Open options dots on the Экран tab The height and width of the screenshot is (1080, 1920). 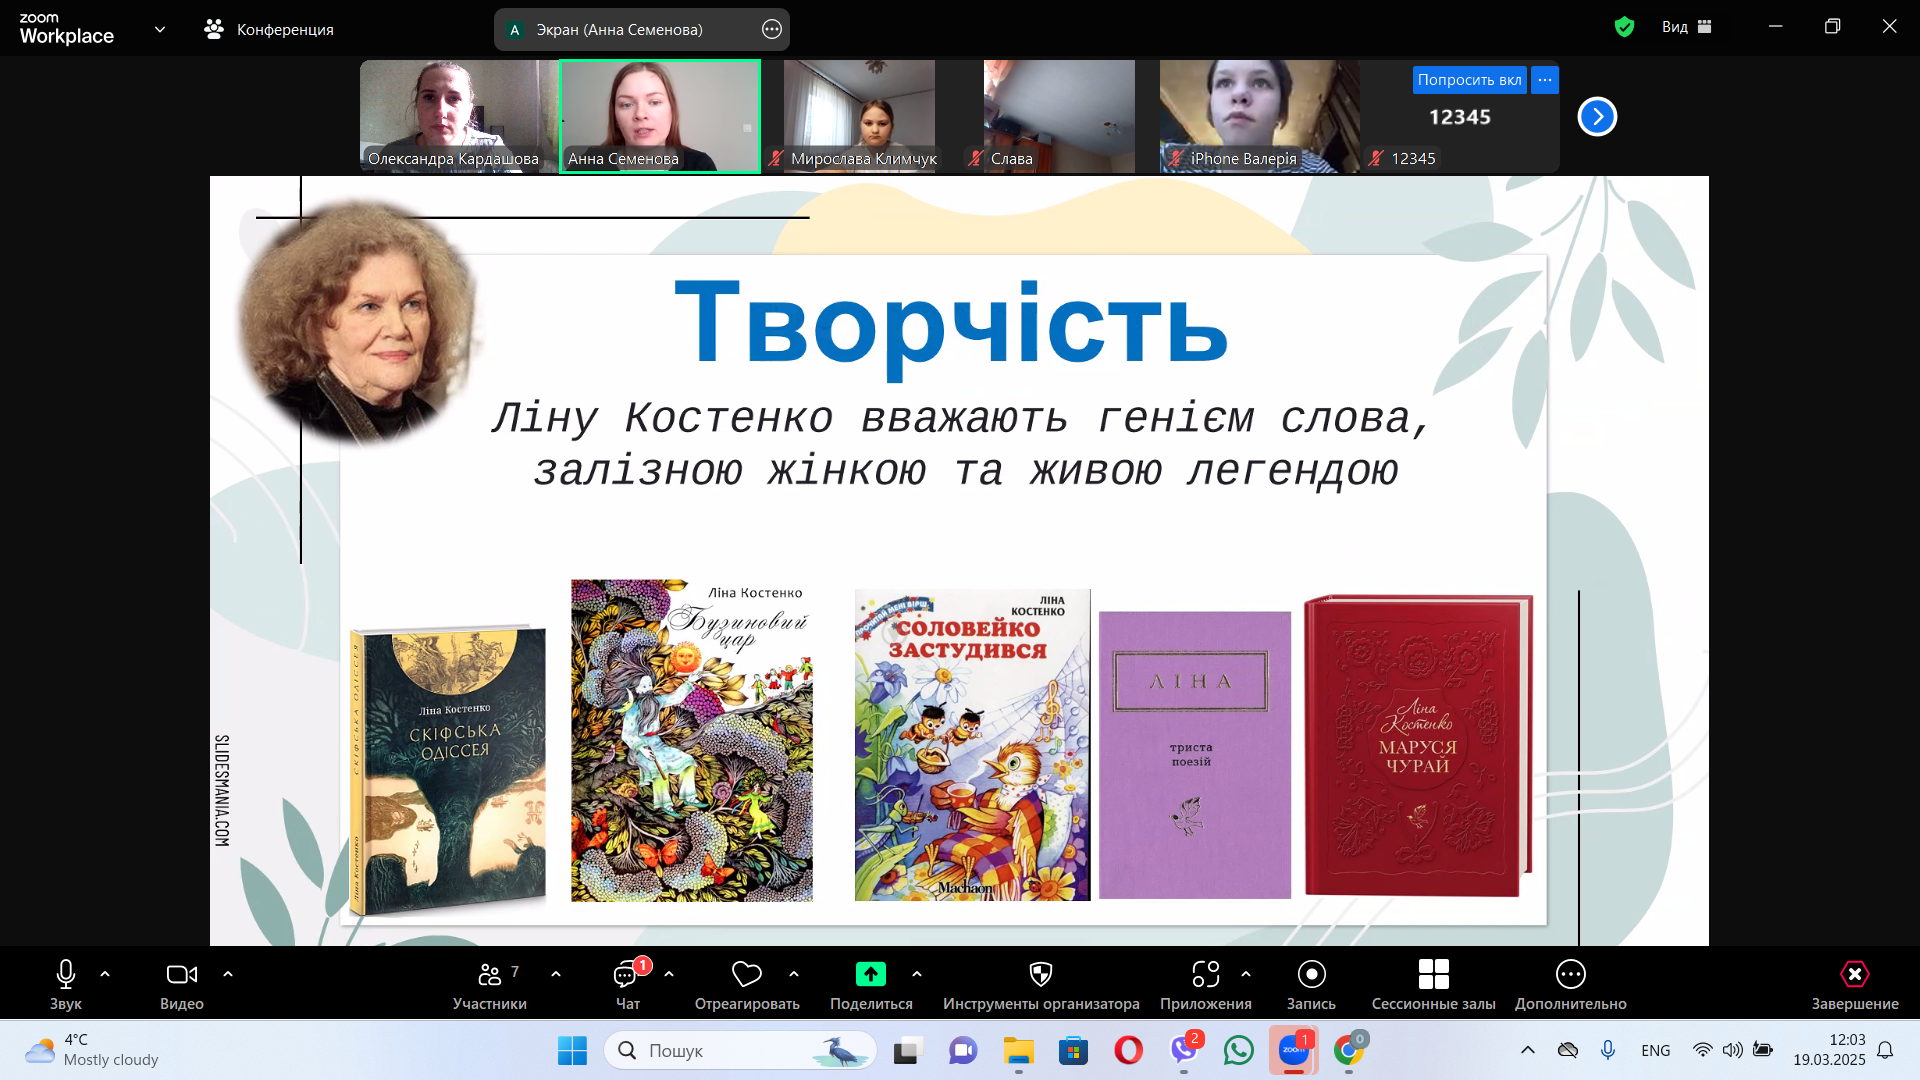(x=772, y=29)
